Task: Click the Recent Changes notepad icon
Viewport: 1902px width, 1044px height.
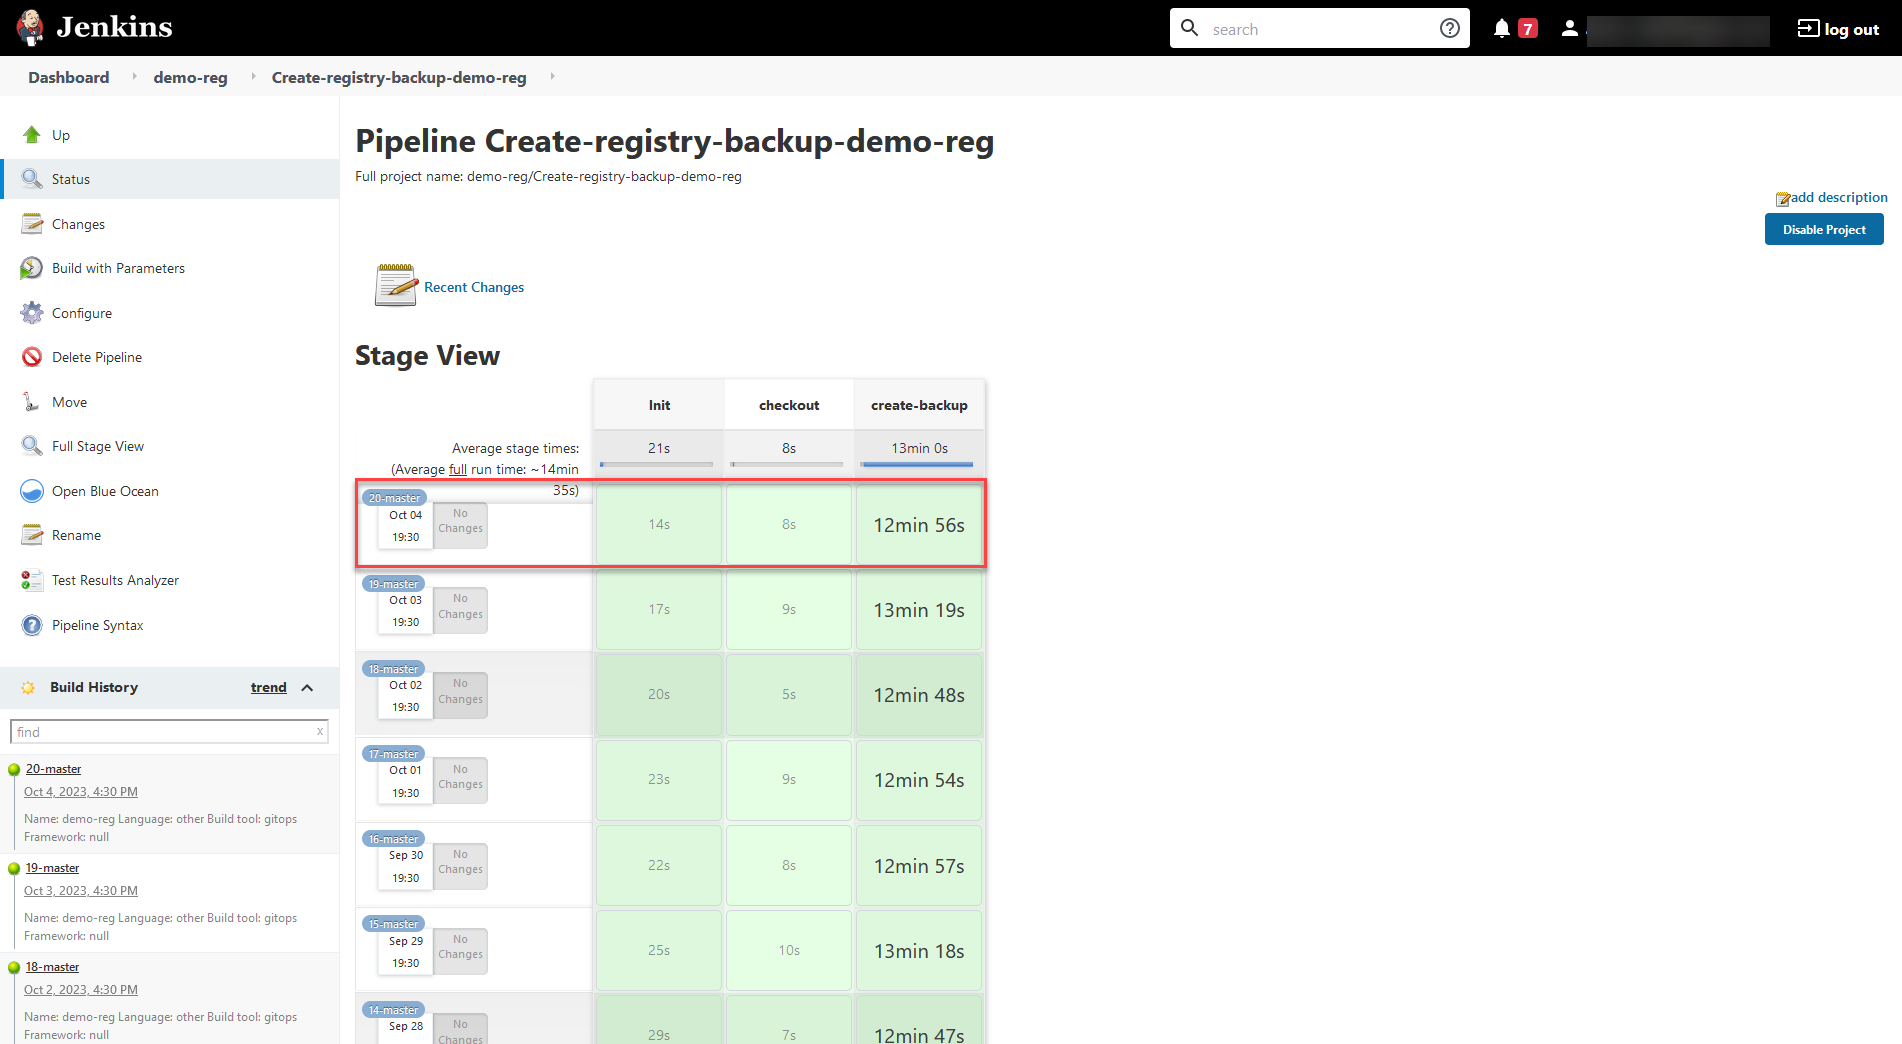Action: pyautogui.click(x=396, y=285)
